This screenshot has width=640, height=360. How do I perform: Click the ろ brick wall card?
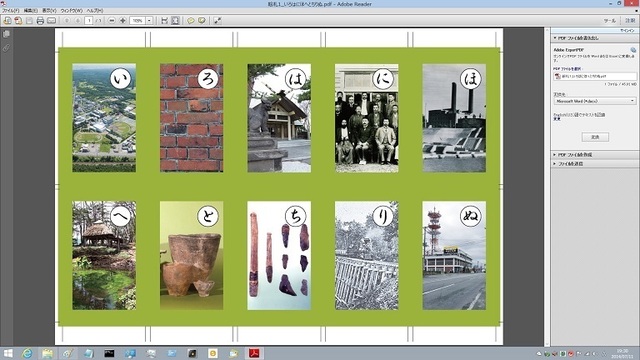click(191, 118)
